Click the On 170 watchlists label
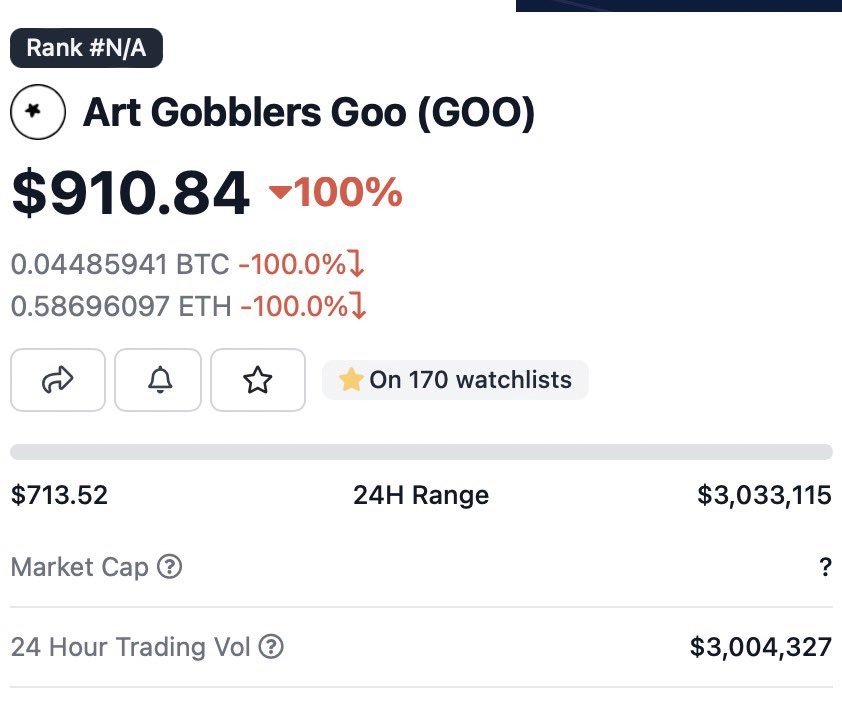The width and height of the screenshot is (842, 702). [x=470, y=380]
